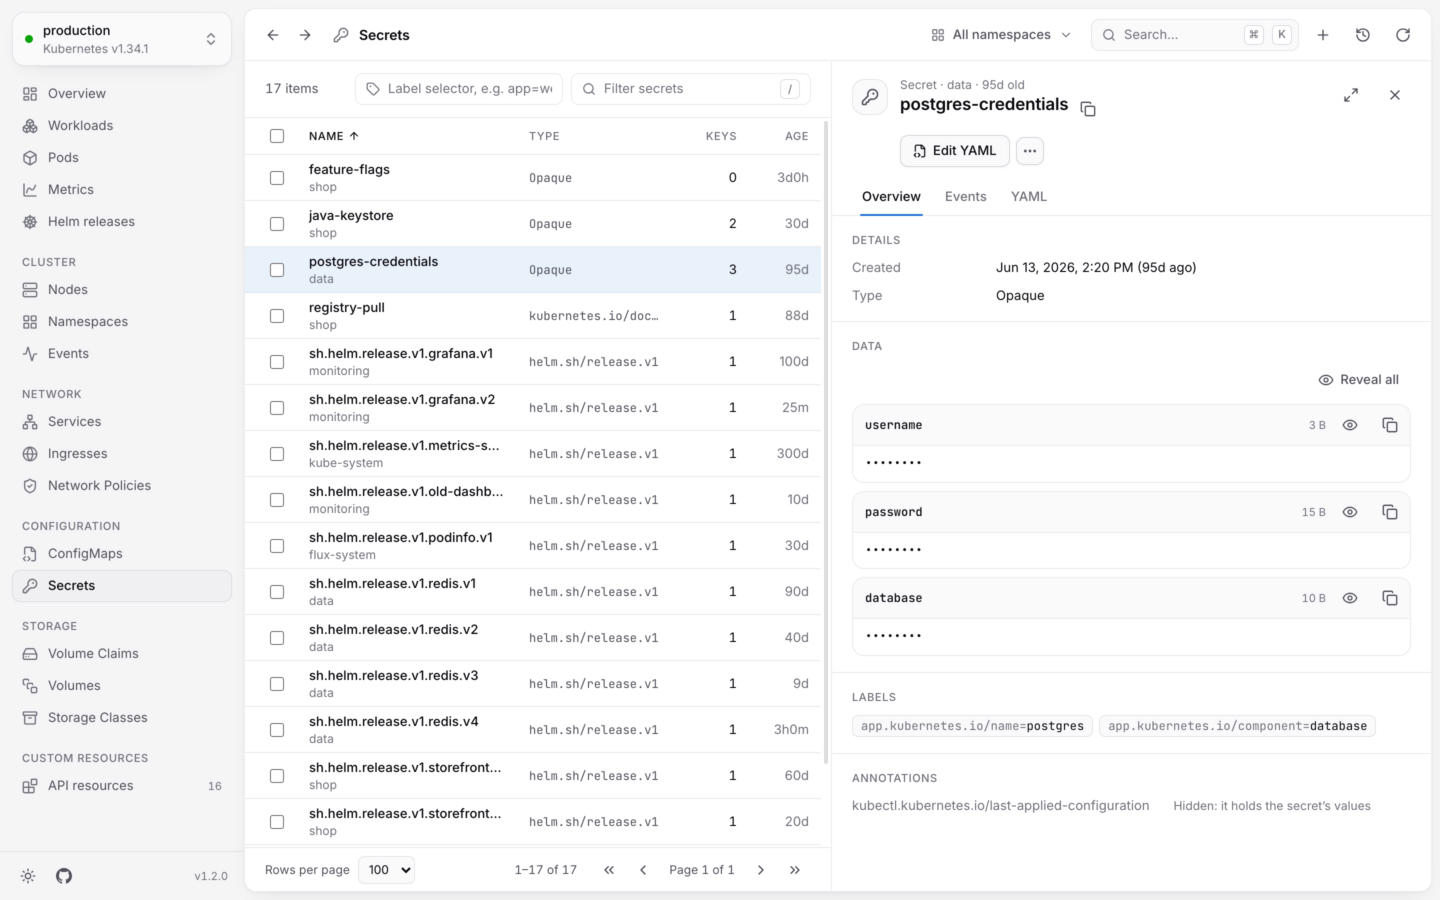The height and width of the screenshot is (900, 1440).
Task: Focus the Label selector input
Action: (x=459, y=89)
